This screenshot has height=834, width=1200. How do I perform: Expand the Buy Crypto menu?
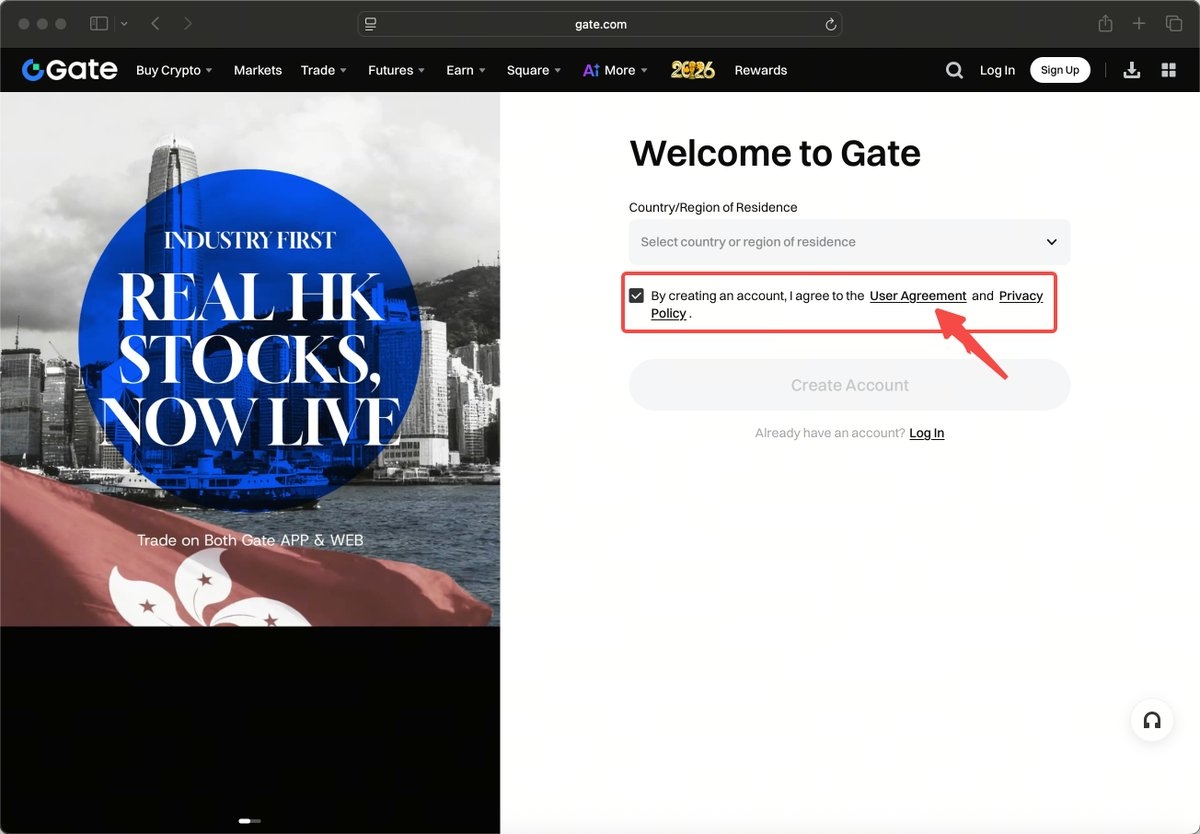[x=175, y=70]
